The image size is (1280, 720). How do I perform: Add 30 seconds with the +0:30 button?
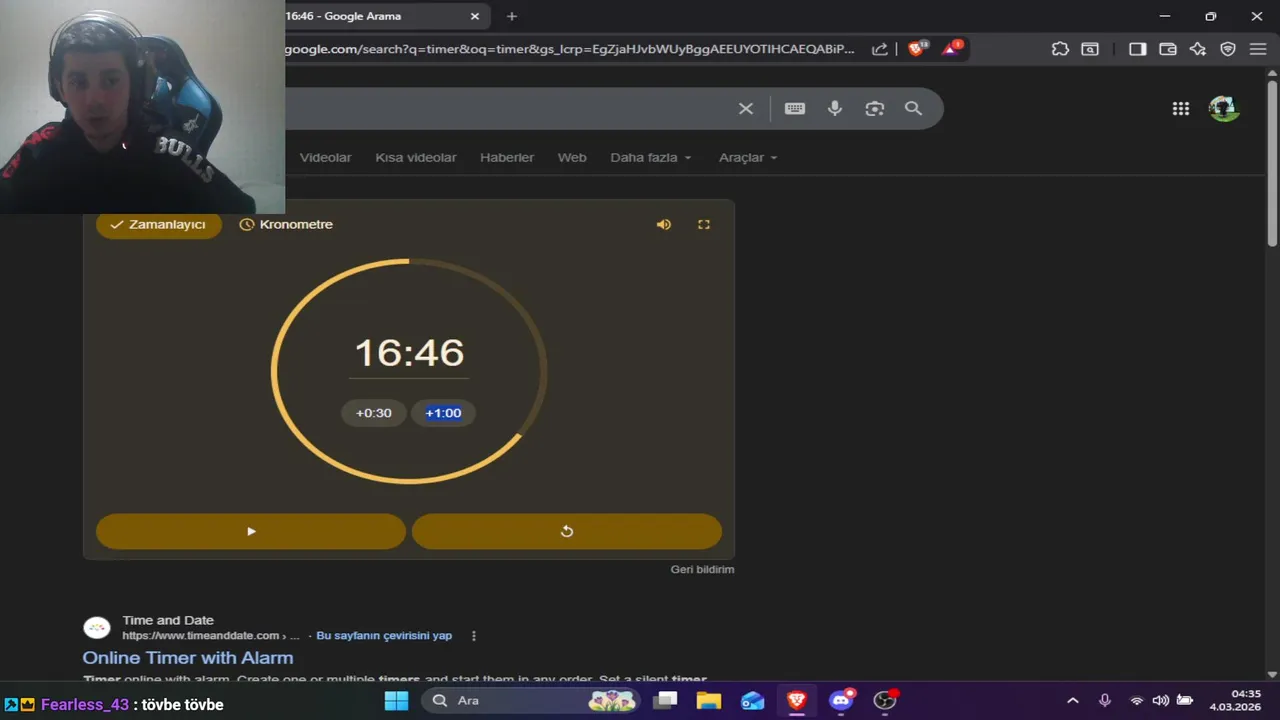(x=374, y=413)
